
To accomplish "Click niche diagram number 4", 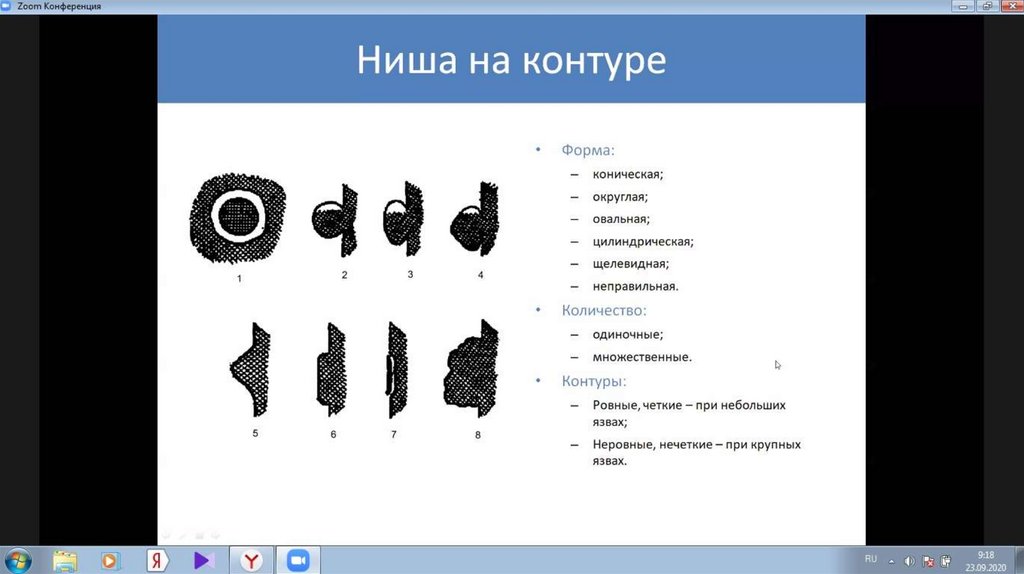I will click(x=475, y=219).
